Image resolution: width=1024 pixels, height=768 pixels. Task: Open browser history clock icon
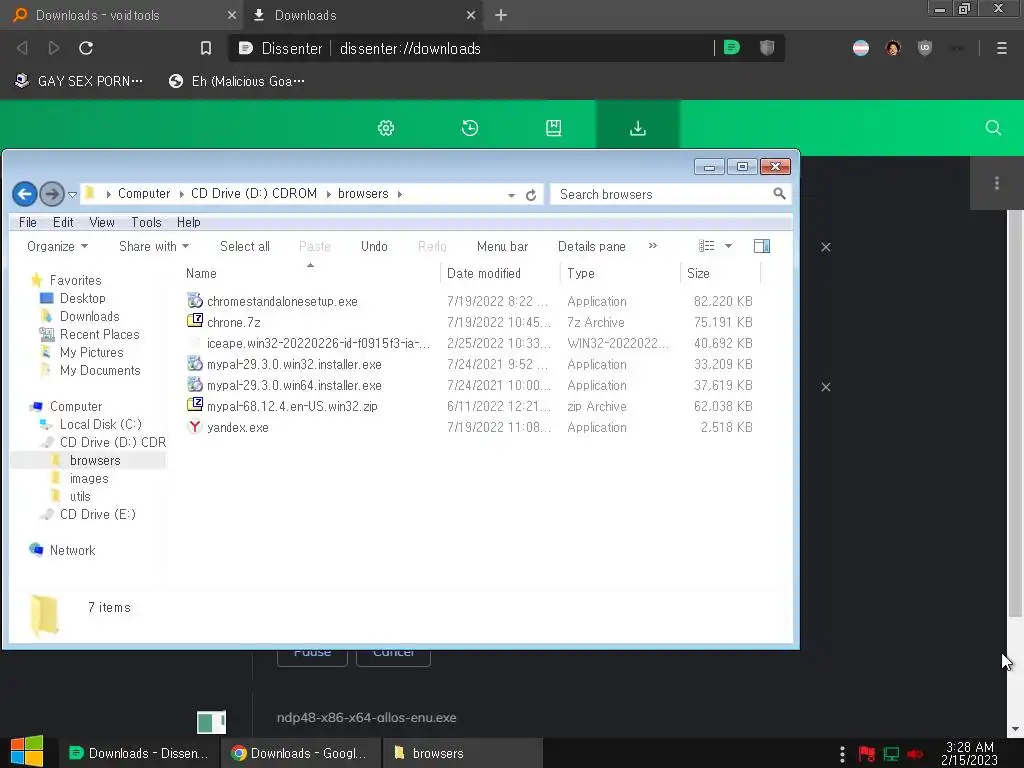pyautogui.click(x=470, y=128)
